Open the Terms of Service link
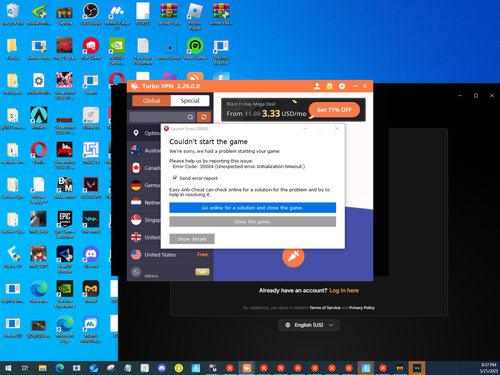This screenshot has height=375, width=500. click(325, 308)
